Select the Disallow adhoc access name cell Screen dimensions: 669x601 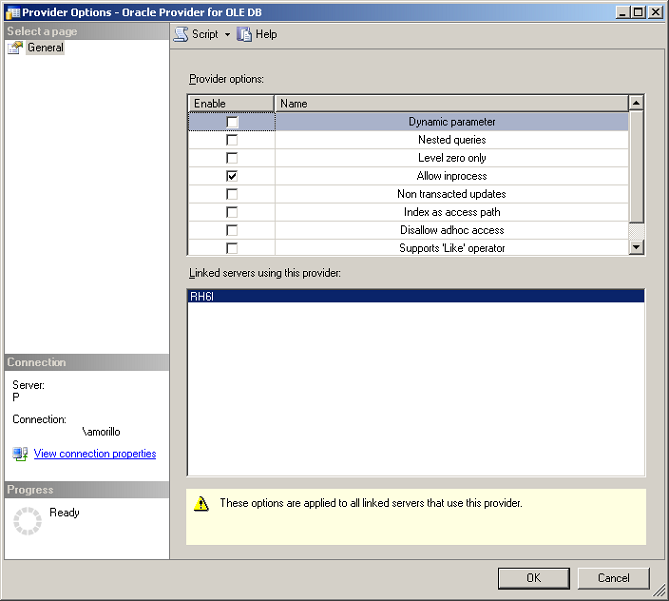pos(452,230)
